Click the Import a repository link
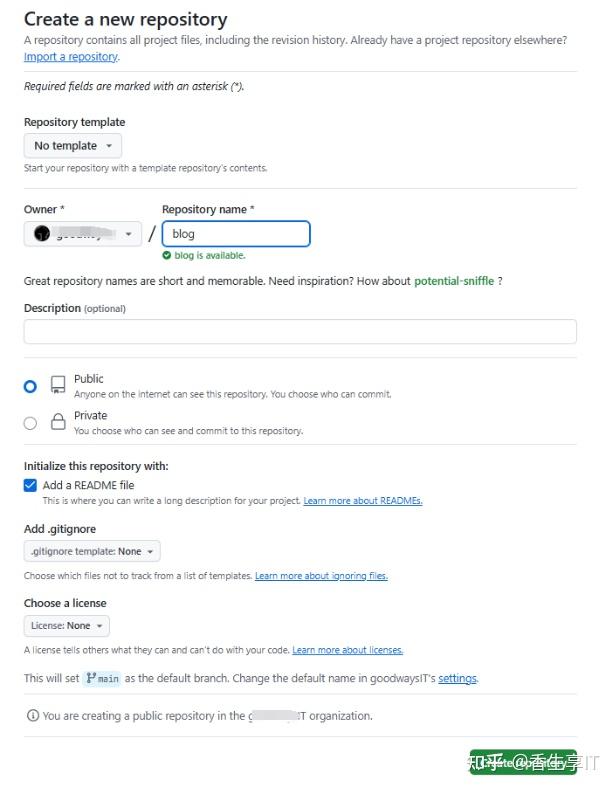This screenshot has width=615, height=789. coord(71,57)
